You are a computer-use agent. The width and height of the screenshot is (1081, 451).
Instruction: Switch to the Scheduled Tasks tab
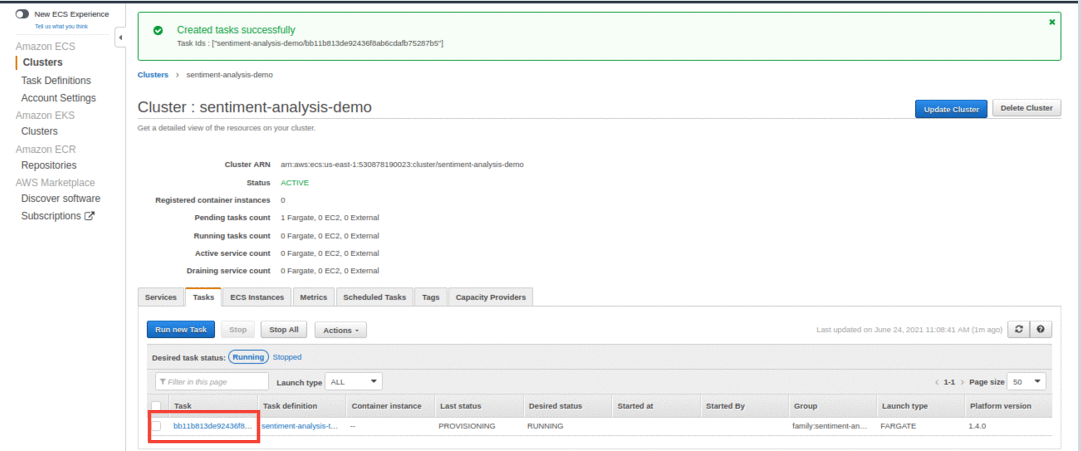pos(374,297)
